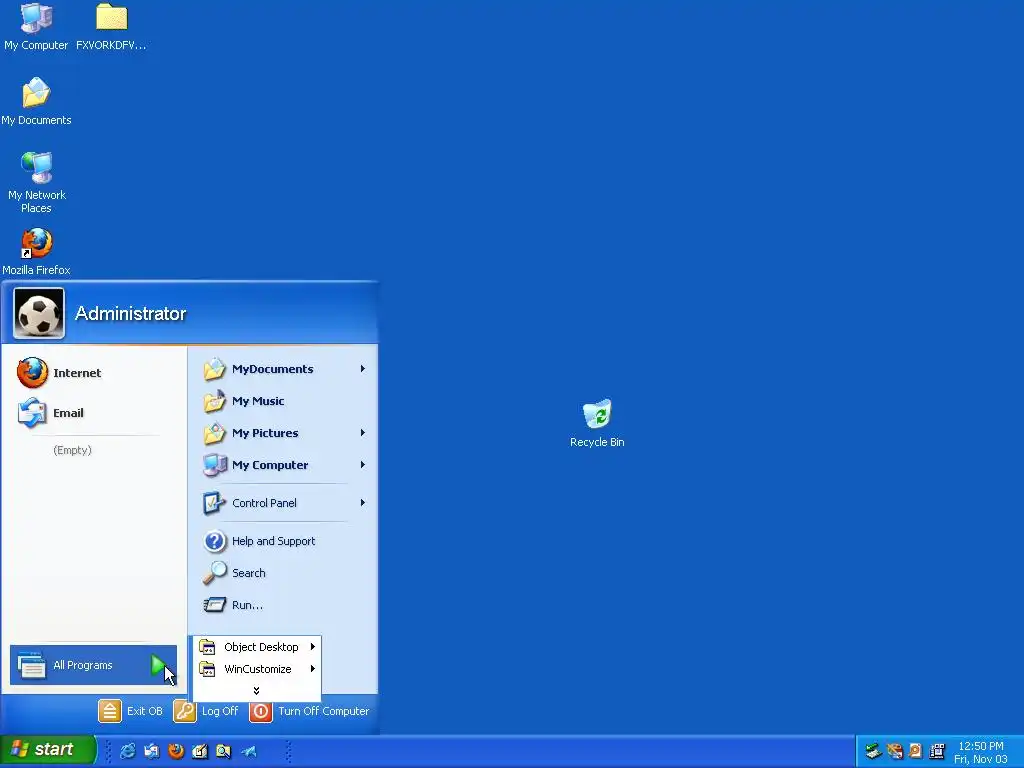Open the Recycle Bin
1024x768 pixels.
597,423
